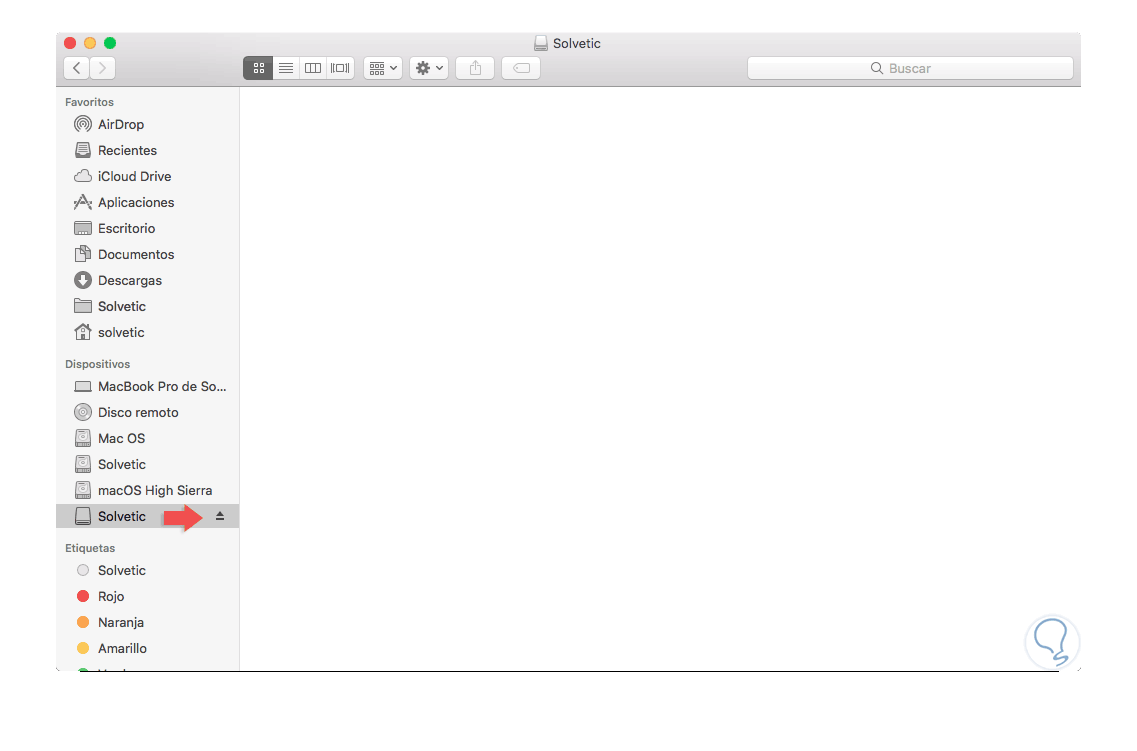Go forward with the right chevron button
Image resolution: width=1137 pixels, height=751 pixels.
(103, 68)
